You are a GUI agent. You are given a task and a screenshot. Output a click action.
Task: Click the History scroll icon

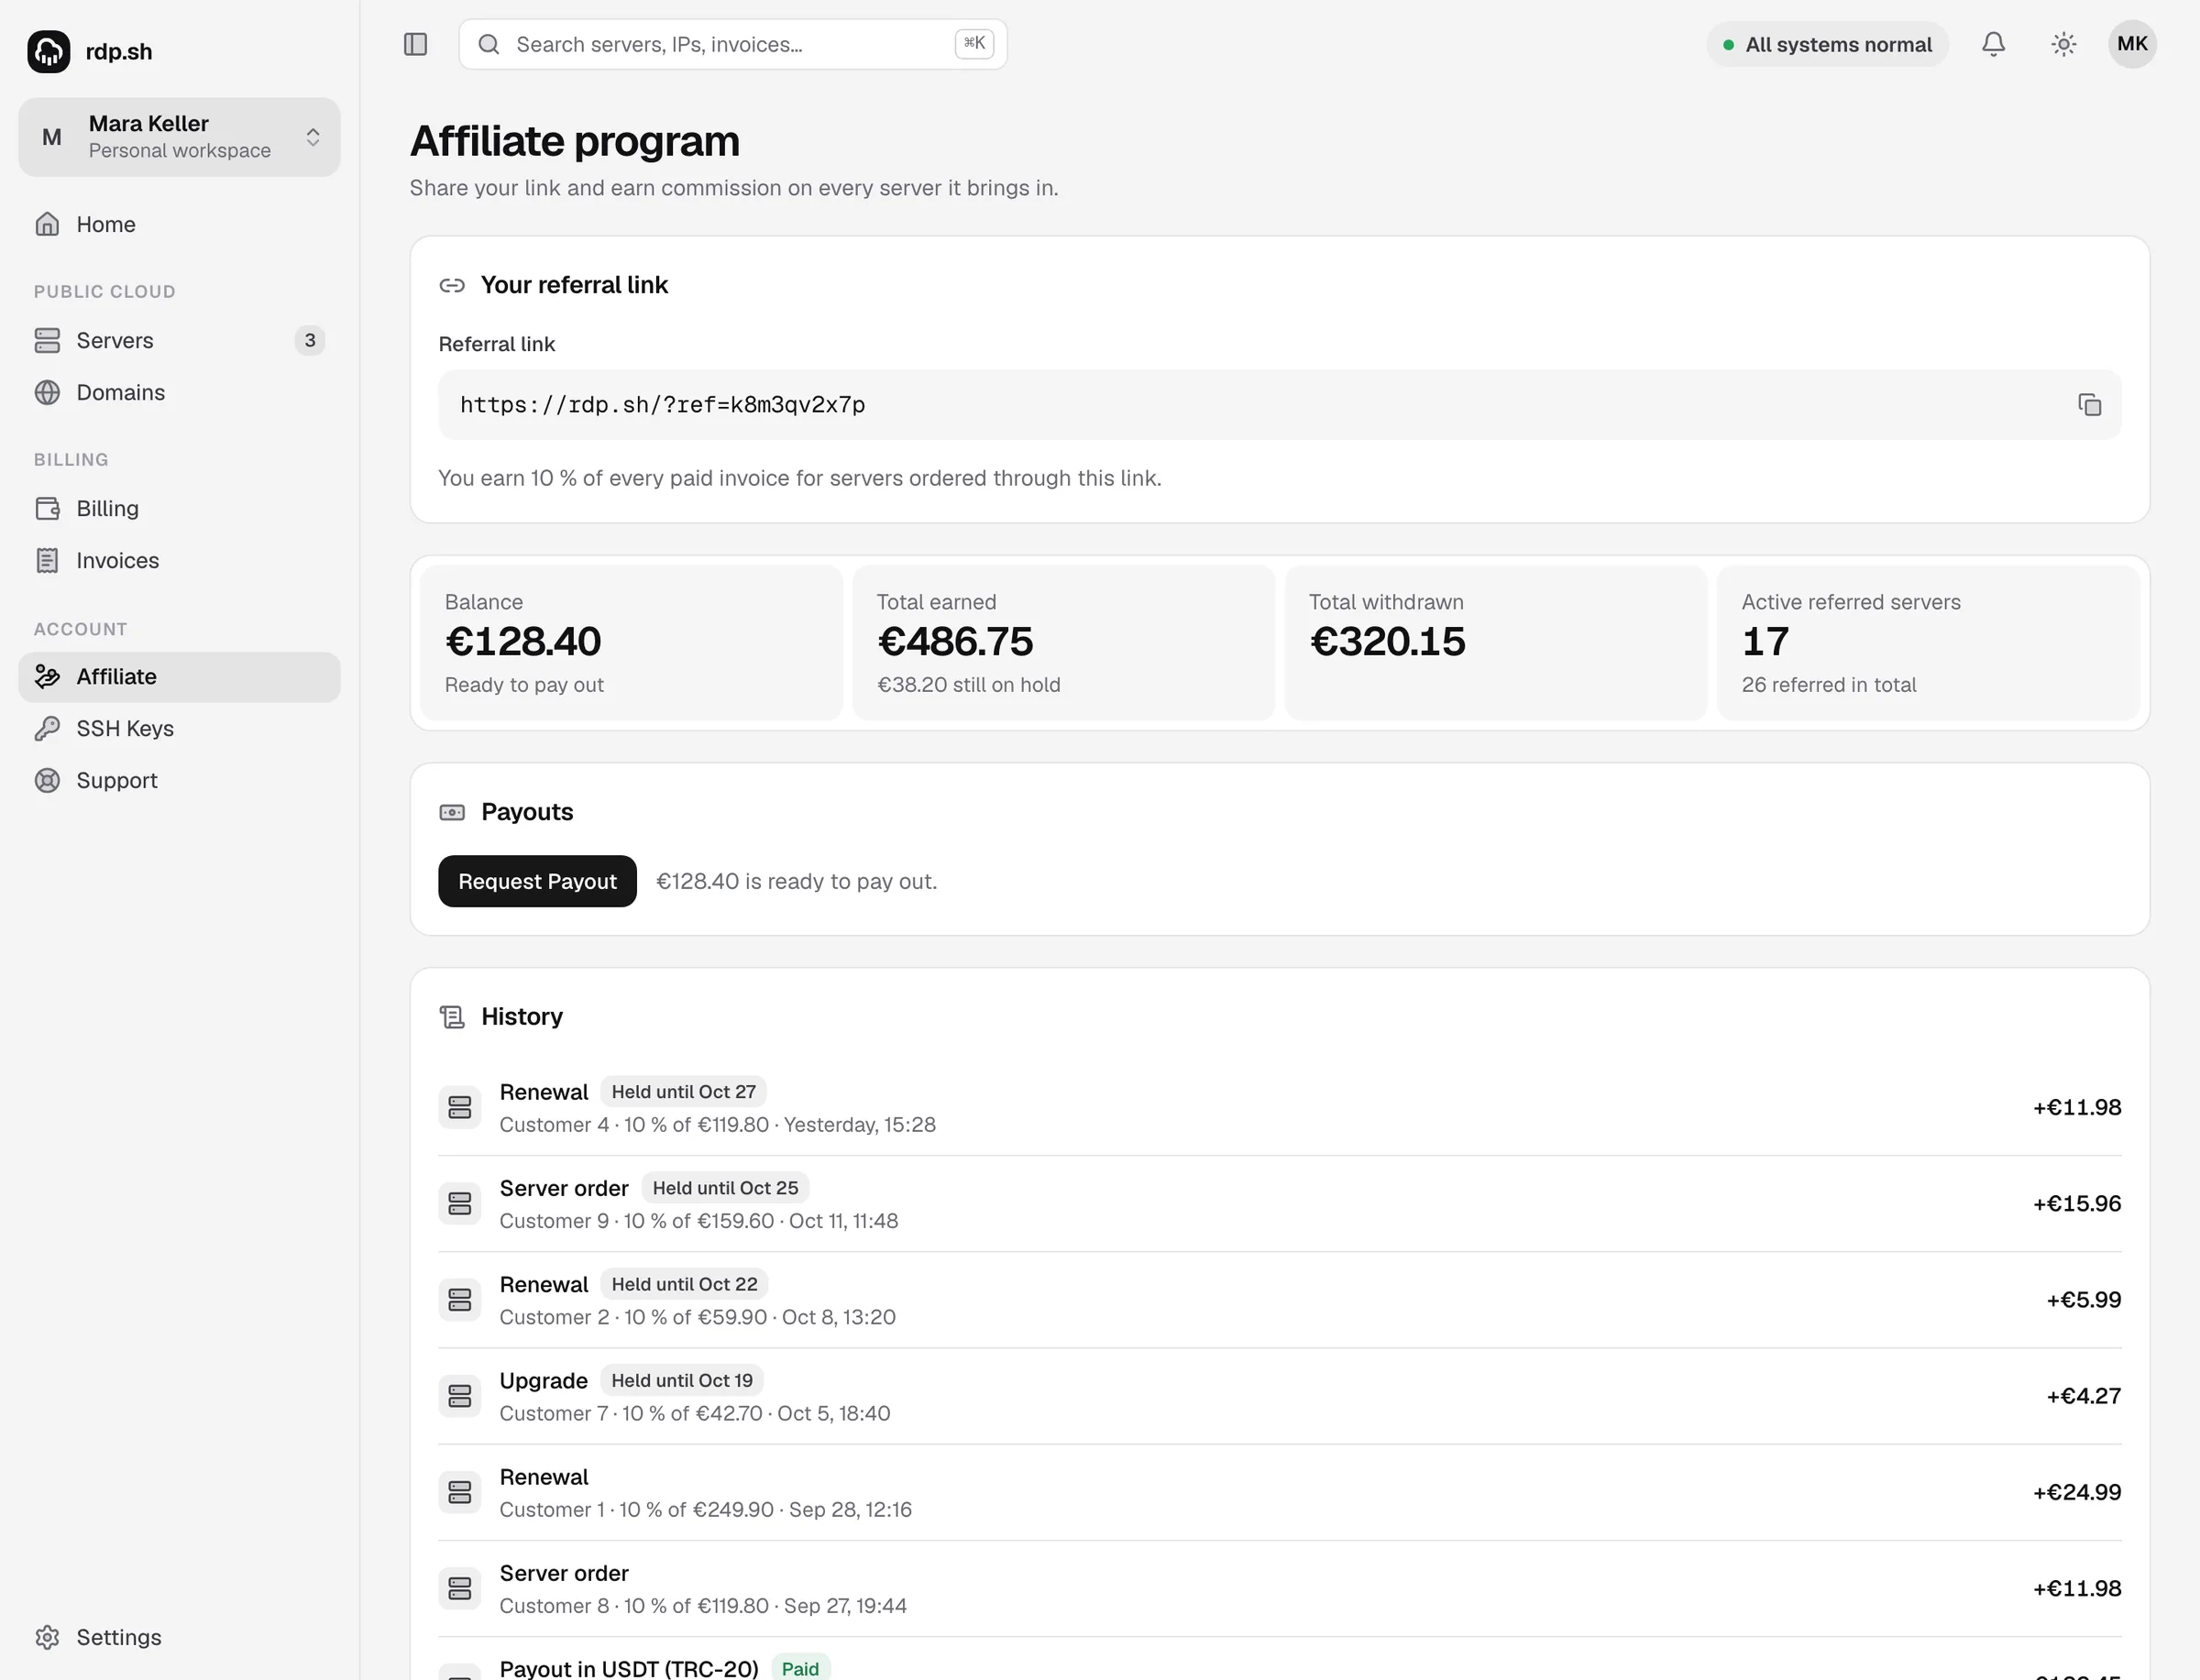coord(452,1017)
